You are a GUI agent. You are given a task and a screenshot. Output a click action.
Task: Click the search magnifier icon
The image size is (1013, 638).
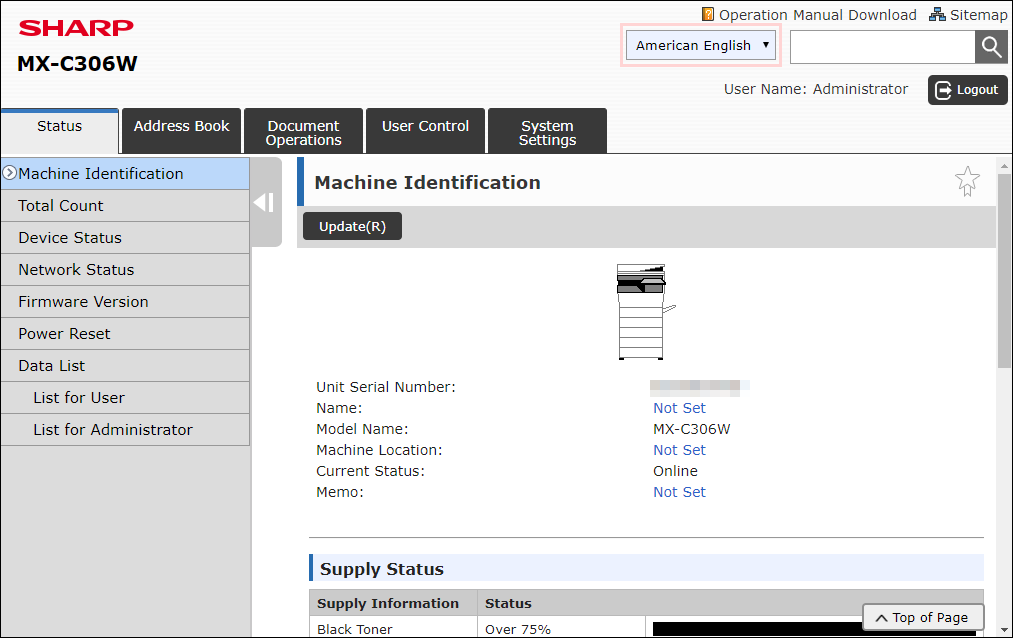pos(991,47)
